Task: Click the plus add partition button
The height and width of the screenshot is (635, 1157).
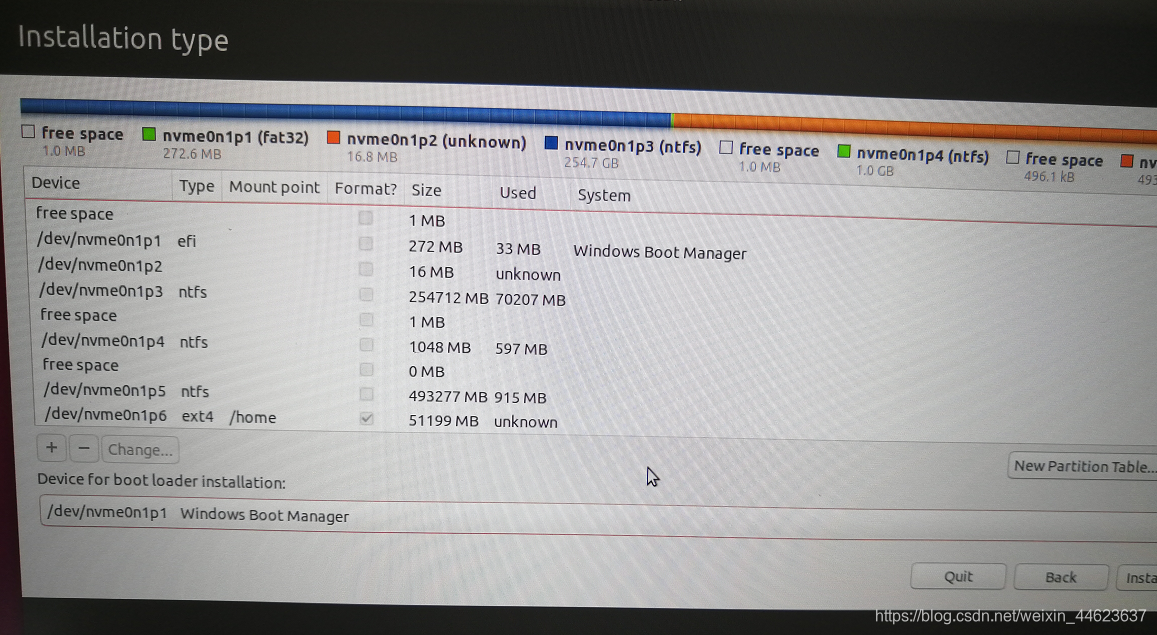Action: click(x=52, y=448)
